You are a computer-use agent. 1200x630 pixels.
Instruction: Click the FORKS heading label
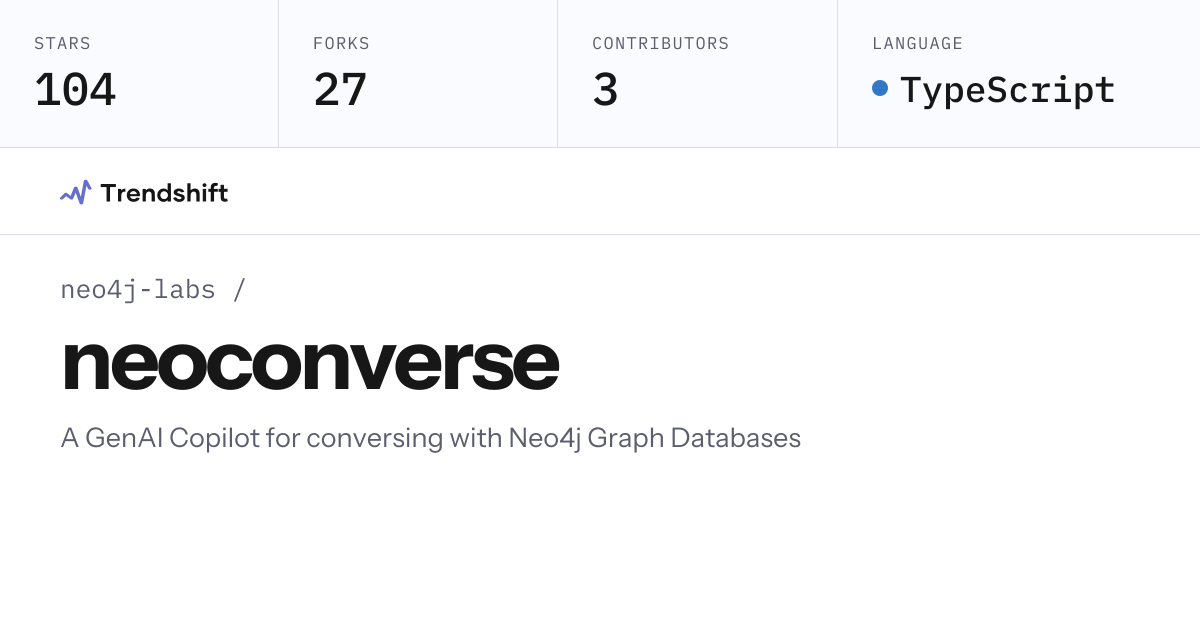coord(341,44)
